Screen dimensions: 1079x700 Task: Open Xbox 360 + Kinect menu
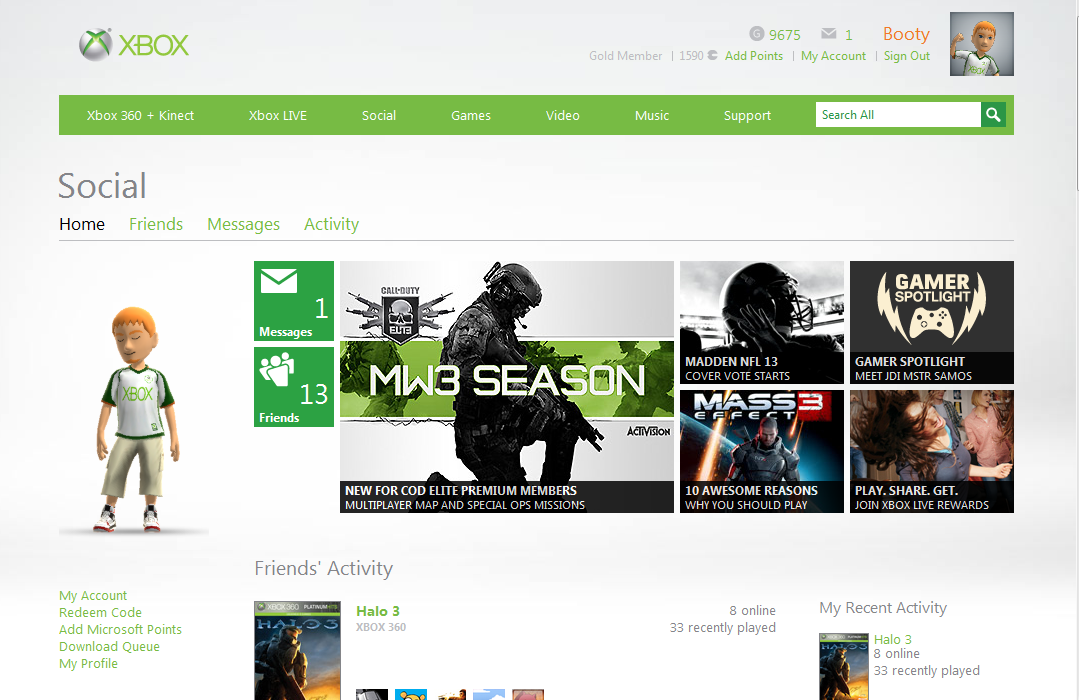point(140,116)
